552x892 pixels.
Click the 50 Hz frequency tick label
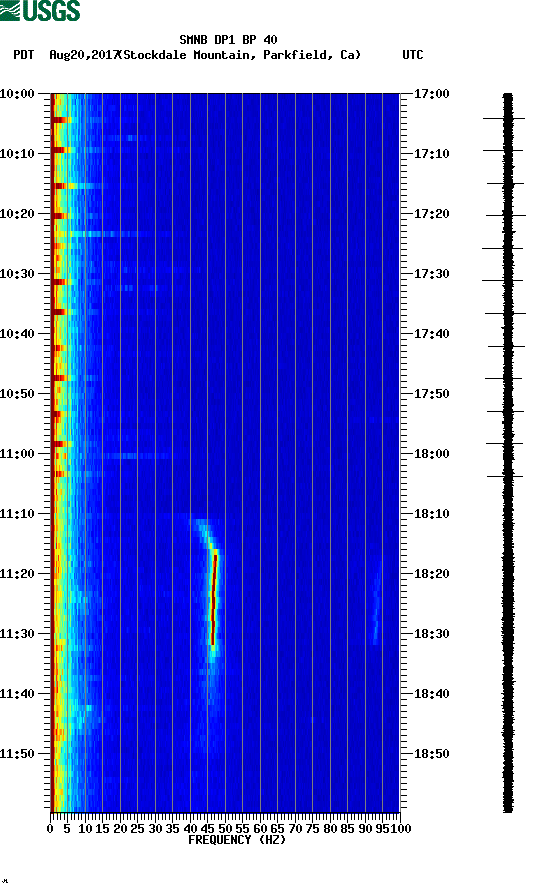225,829
